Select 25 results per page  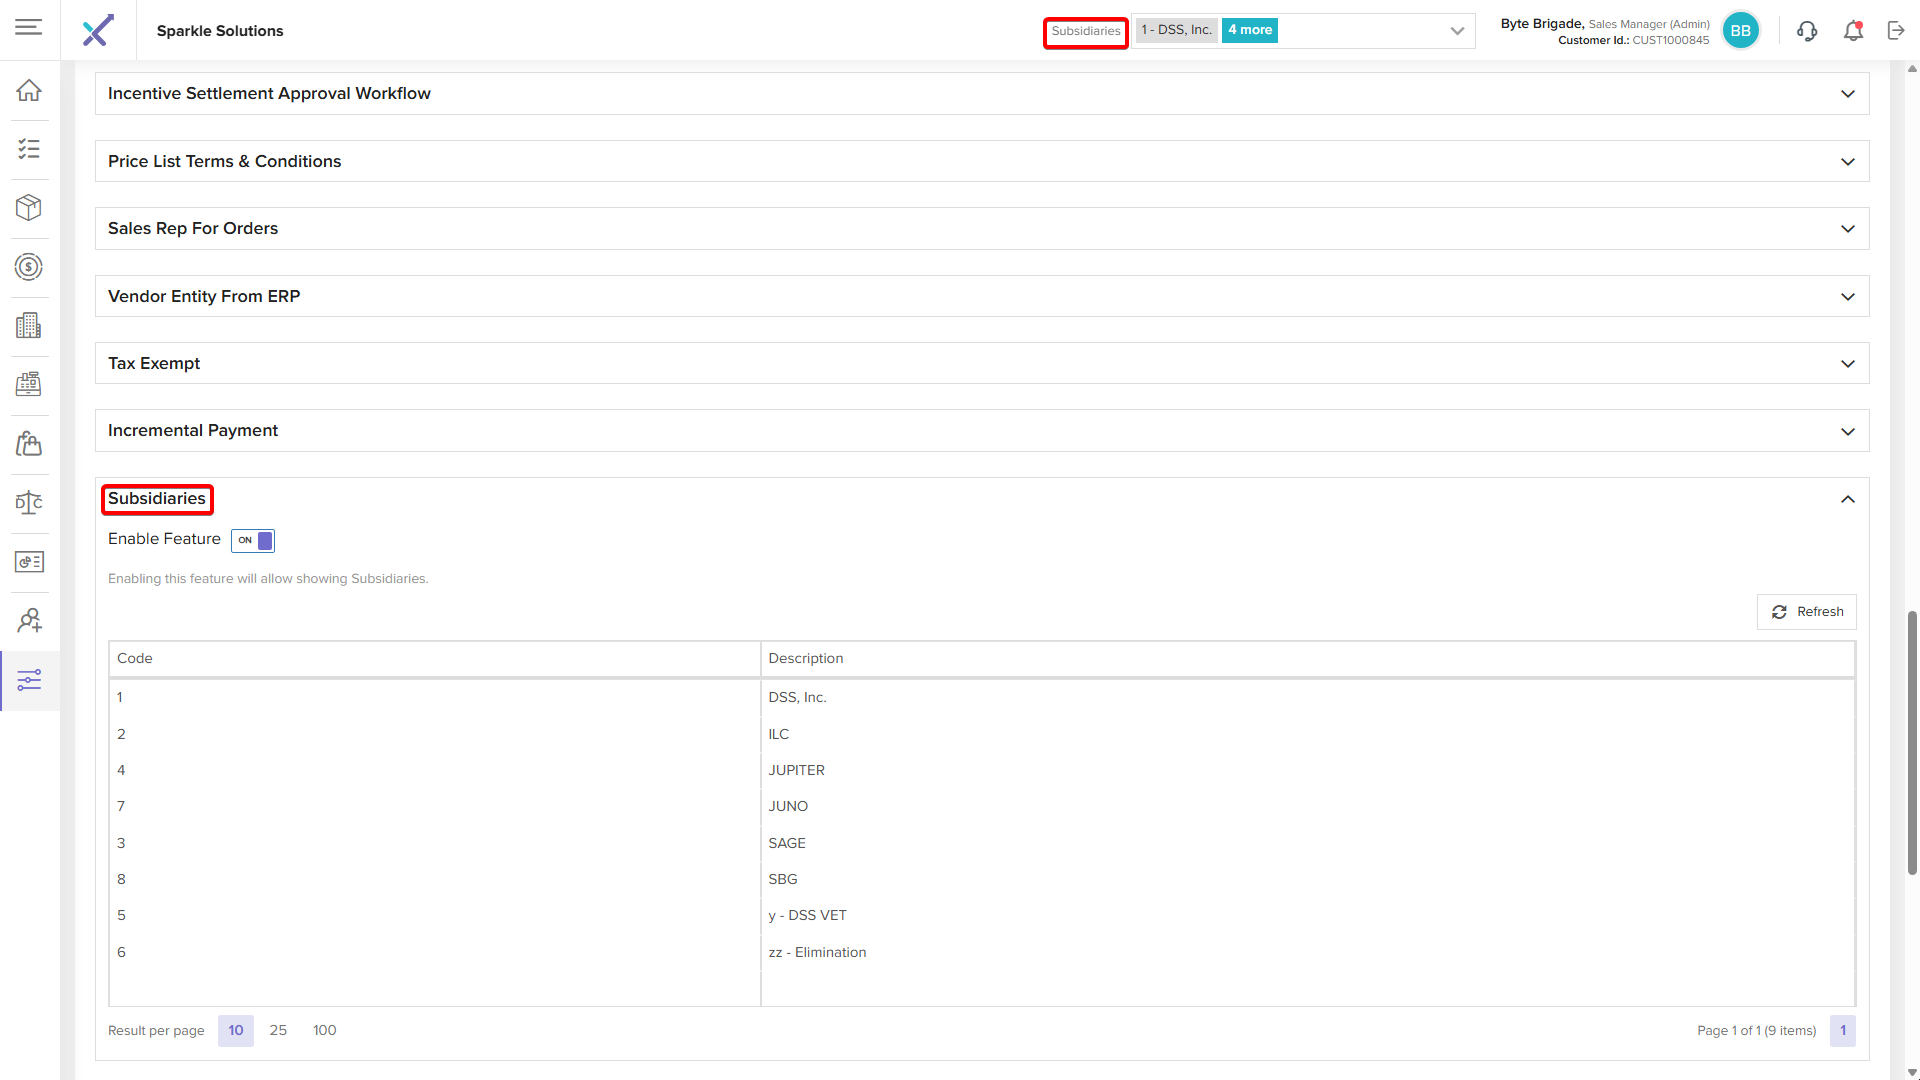coord(278,1030)
